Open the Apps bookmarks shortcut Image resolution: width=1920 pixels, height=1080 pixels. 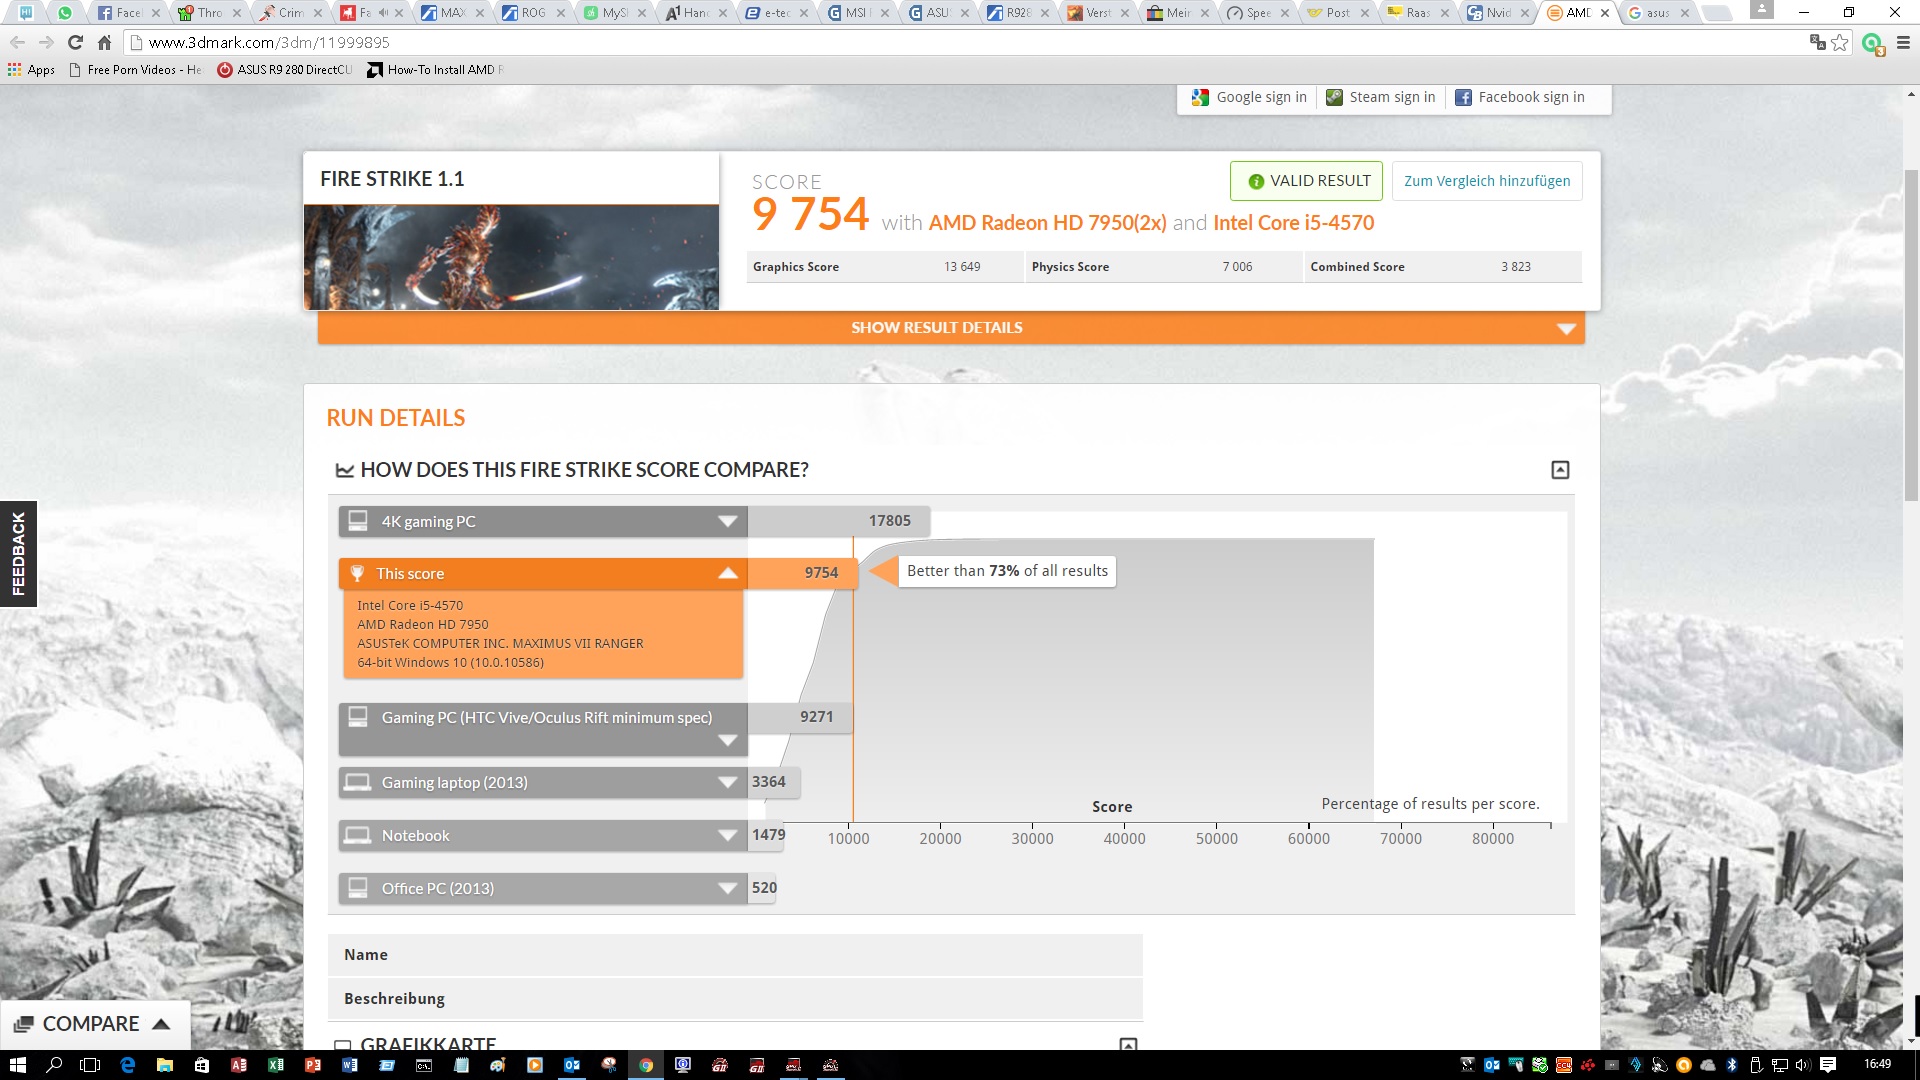pos(32,70)
